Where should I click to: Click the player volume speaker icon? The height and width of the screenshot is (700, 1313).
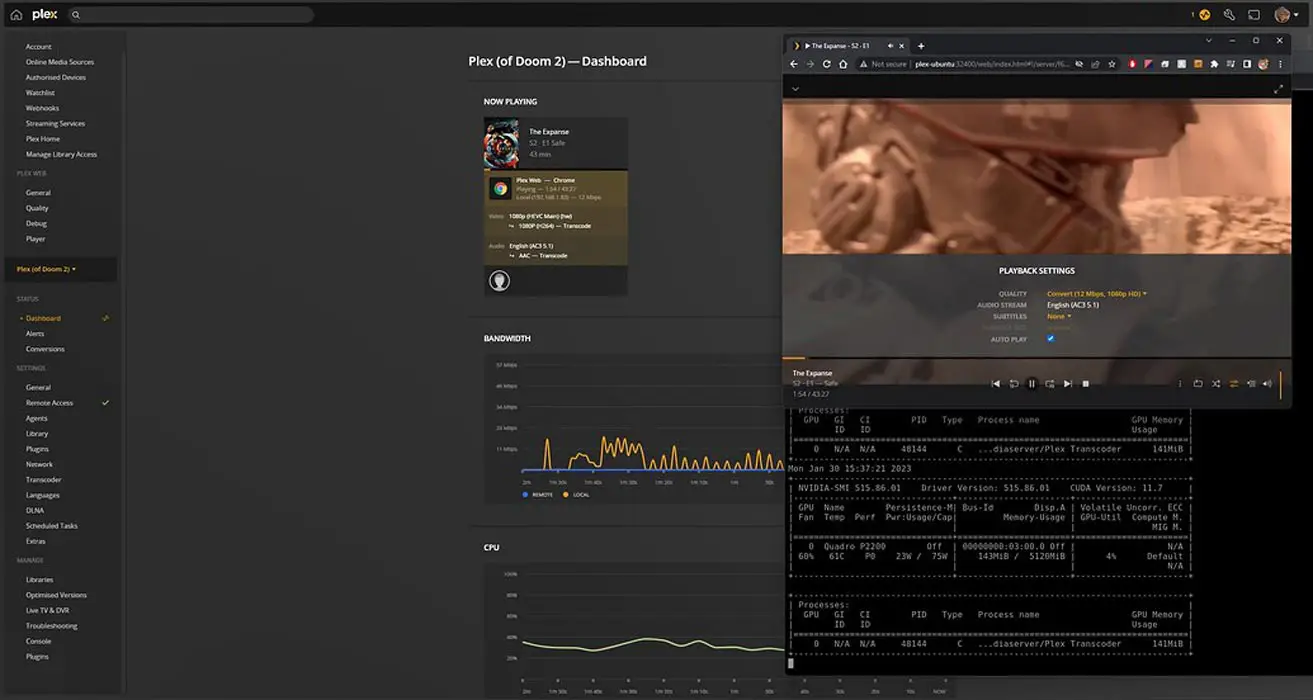1267,384
